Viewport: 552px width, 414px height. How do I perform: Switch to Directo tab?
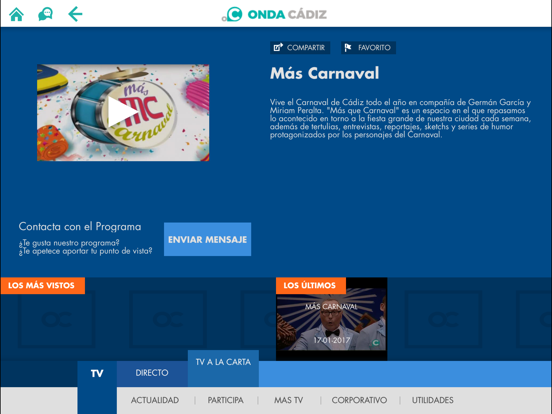152,373
